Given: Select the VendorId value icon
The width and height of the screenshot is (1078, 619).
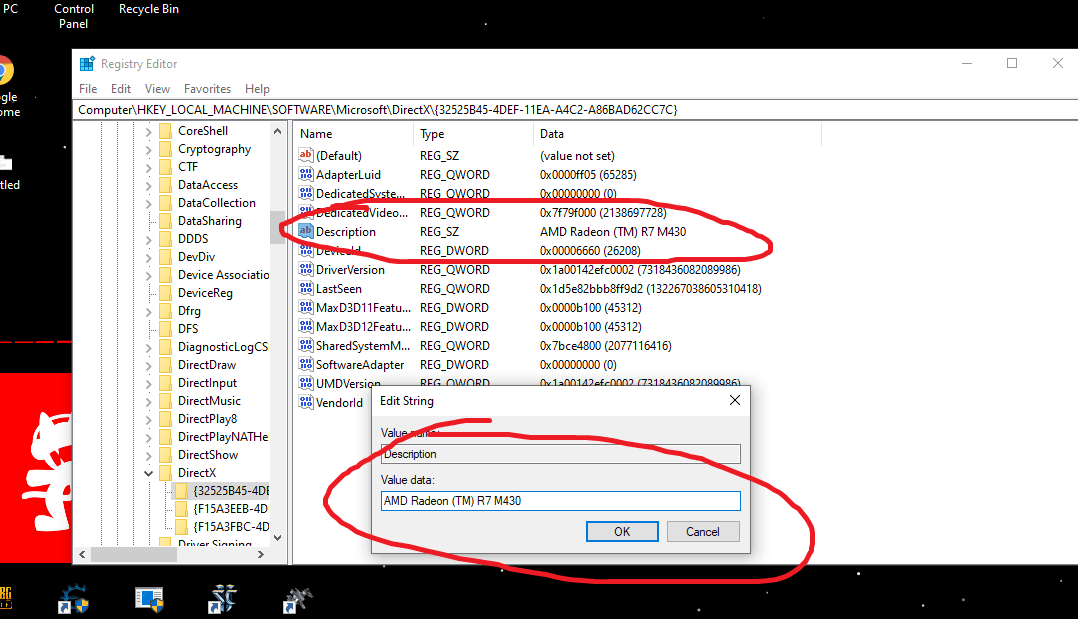Looking at the screenshot, I should [x=306, y=402].
